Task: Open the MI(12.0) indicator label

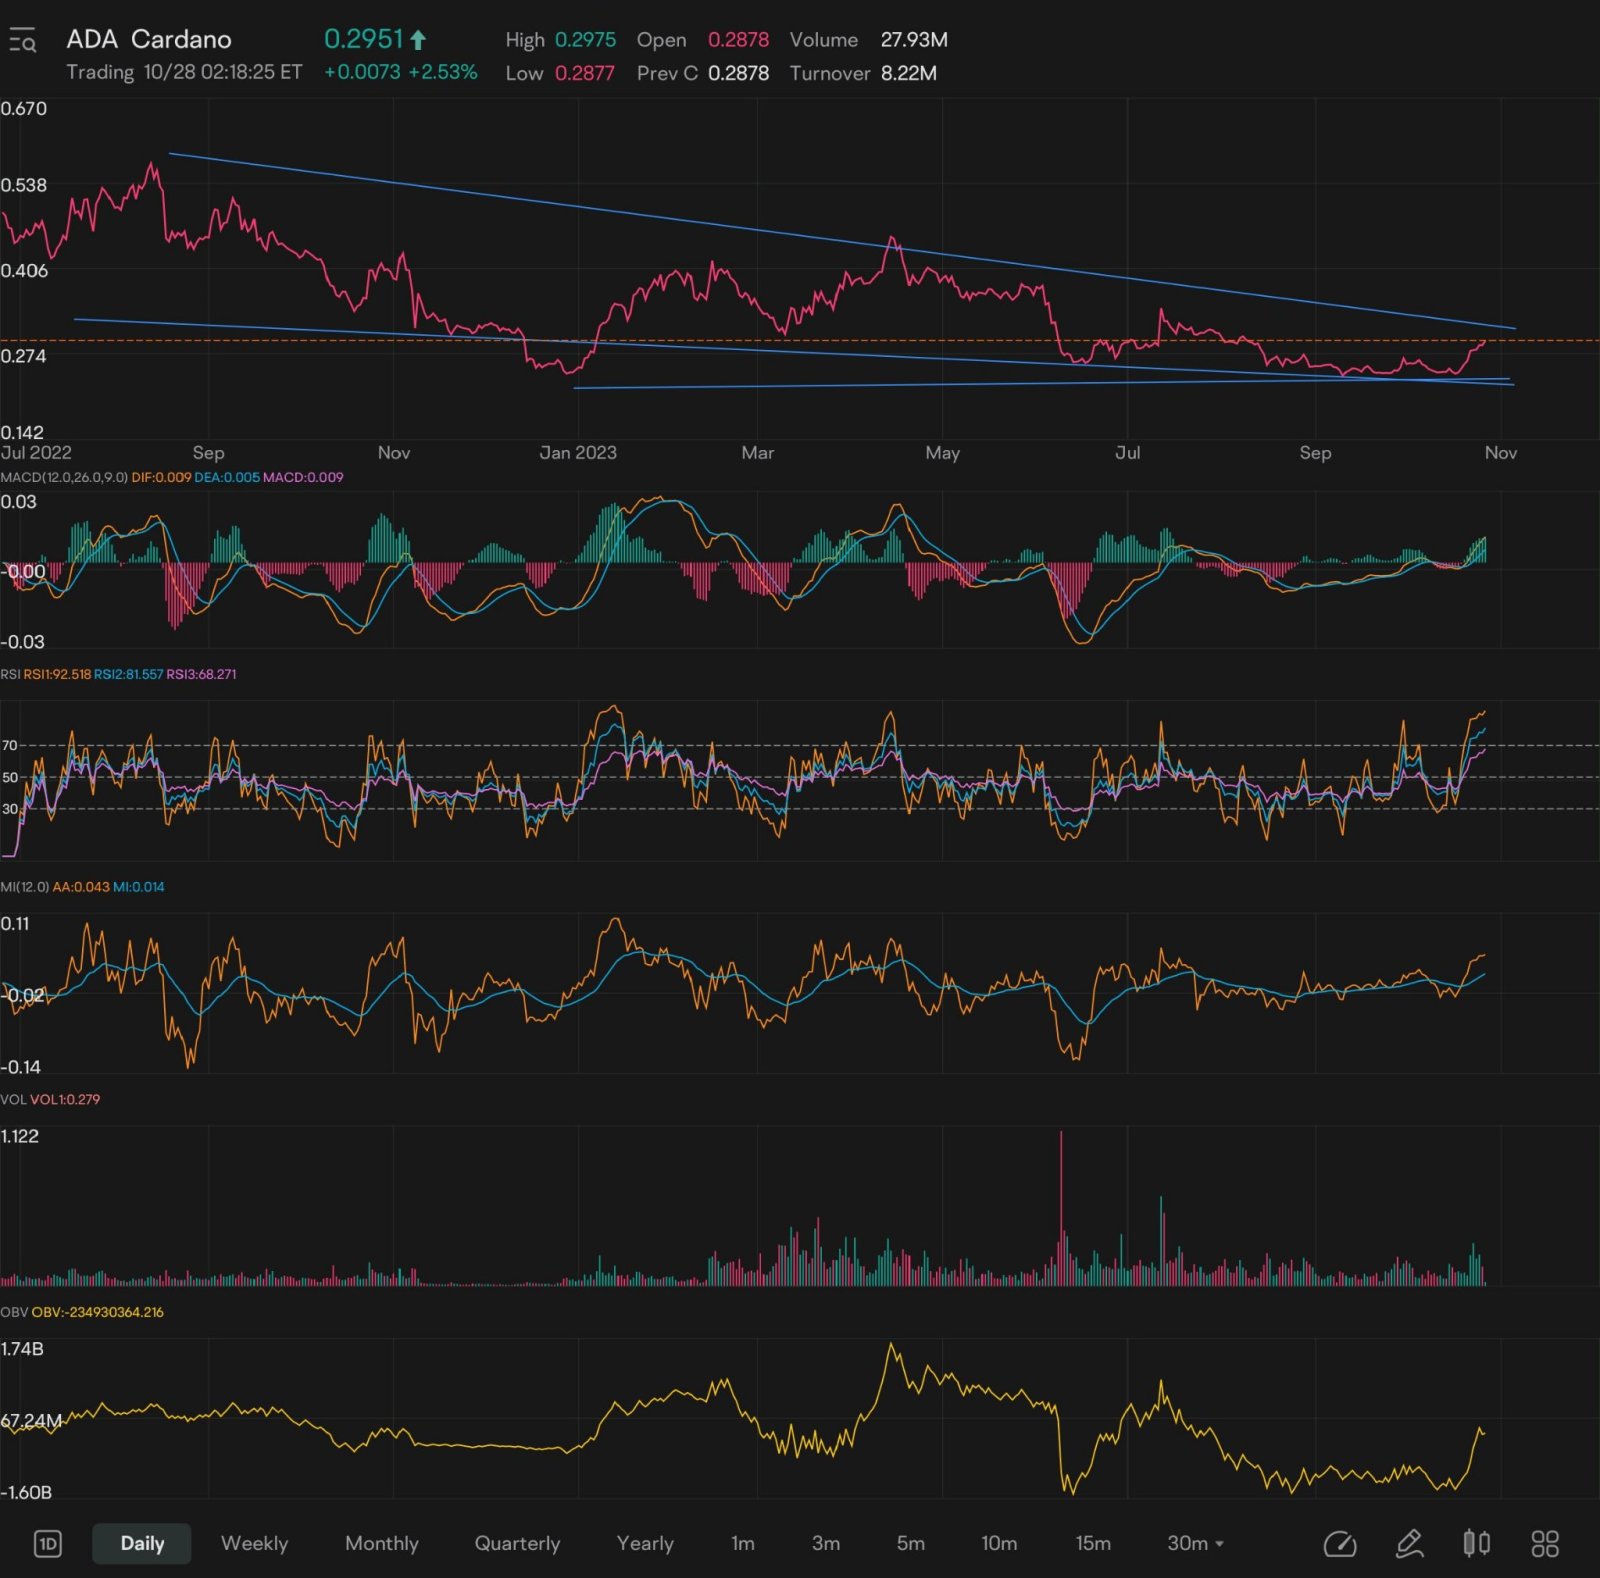Action: point(25,887)
